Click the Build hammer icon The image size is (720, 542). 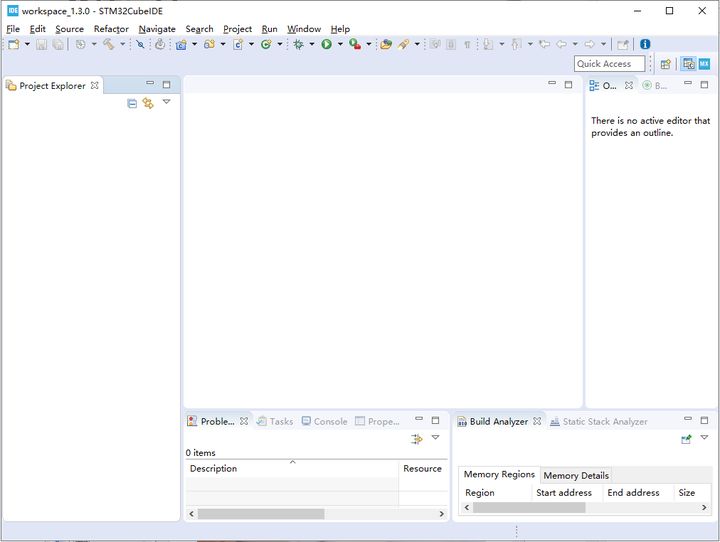click(x=108, y=45)
